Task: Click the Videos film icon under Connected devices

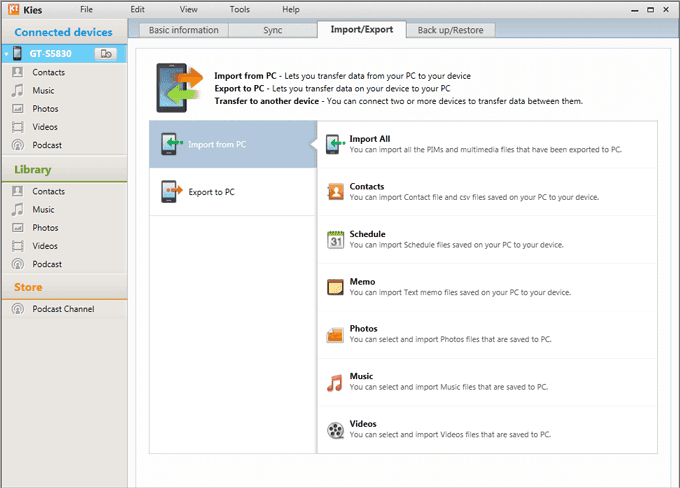Action: [18, 127]
